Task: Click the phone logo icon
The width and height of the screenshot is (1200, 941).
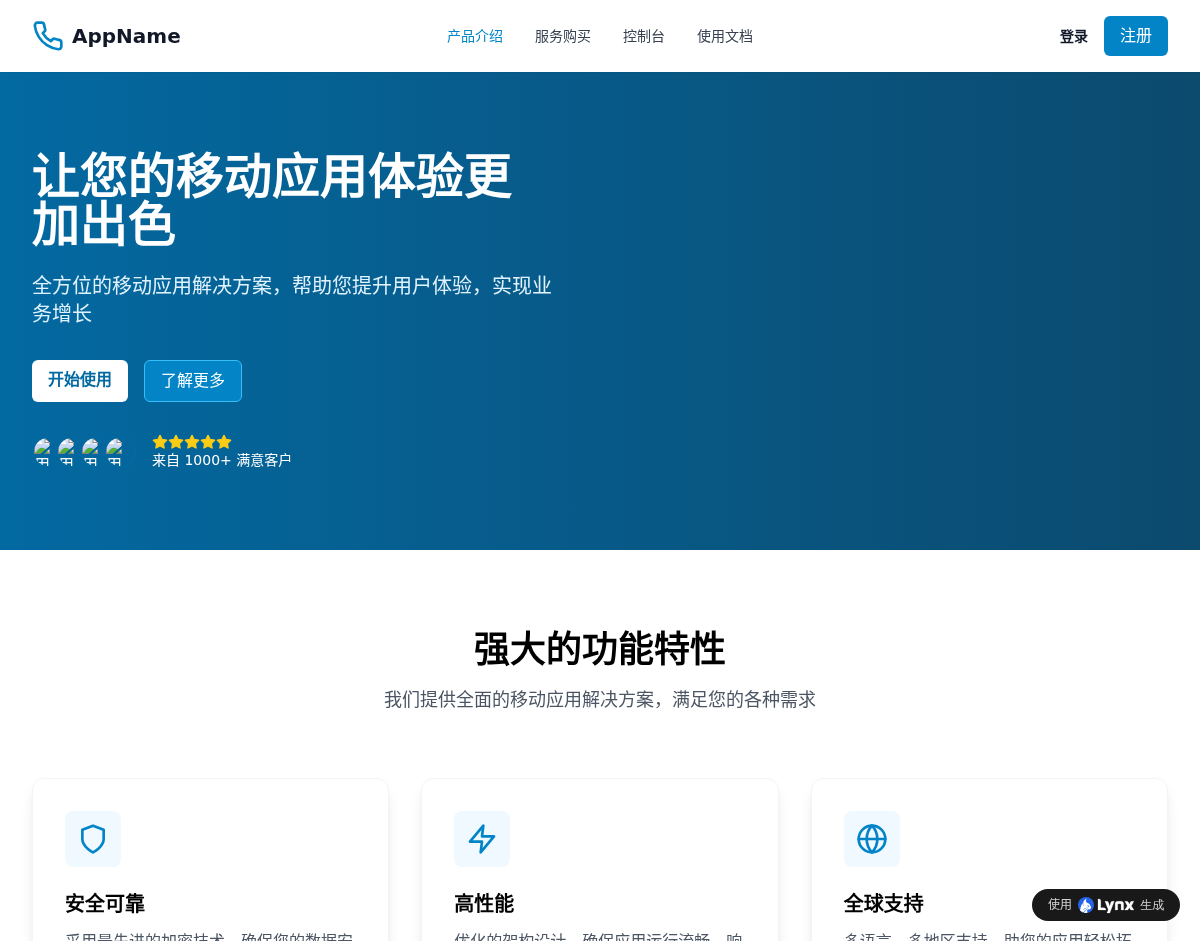Action: tap(48, 36)
